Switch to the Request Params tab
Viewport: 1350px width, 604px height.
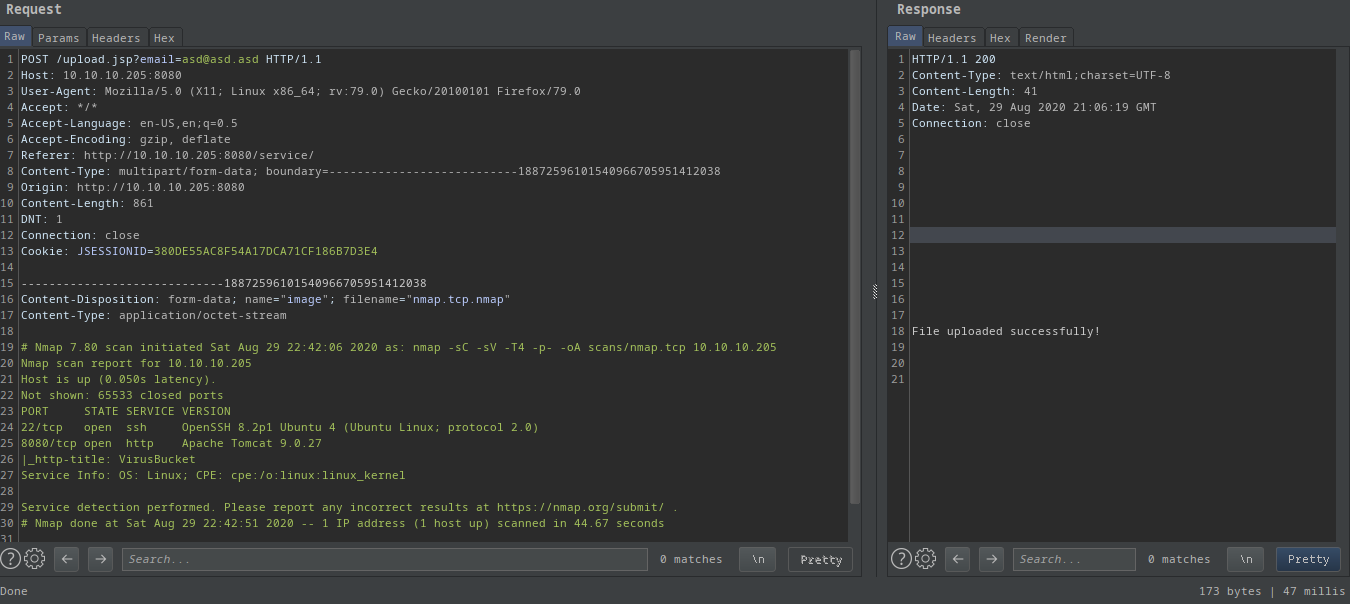(x=59, y=38)
